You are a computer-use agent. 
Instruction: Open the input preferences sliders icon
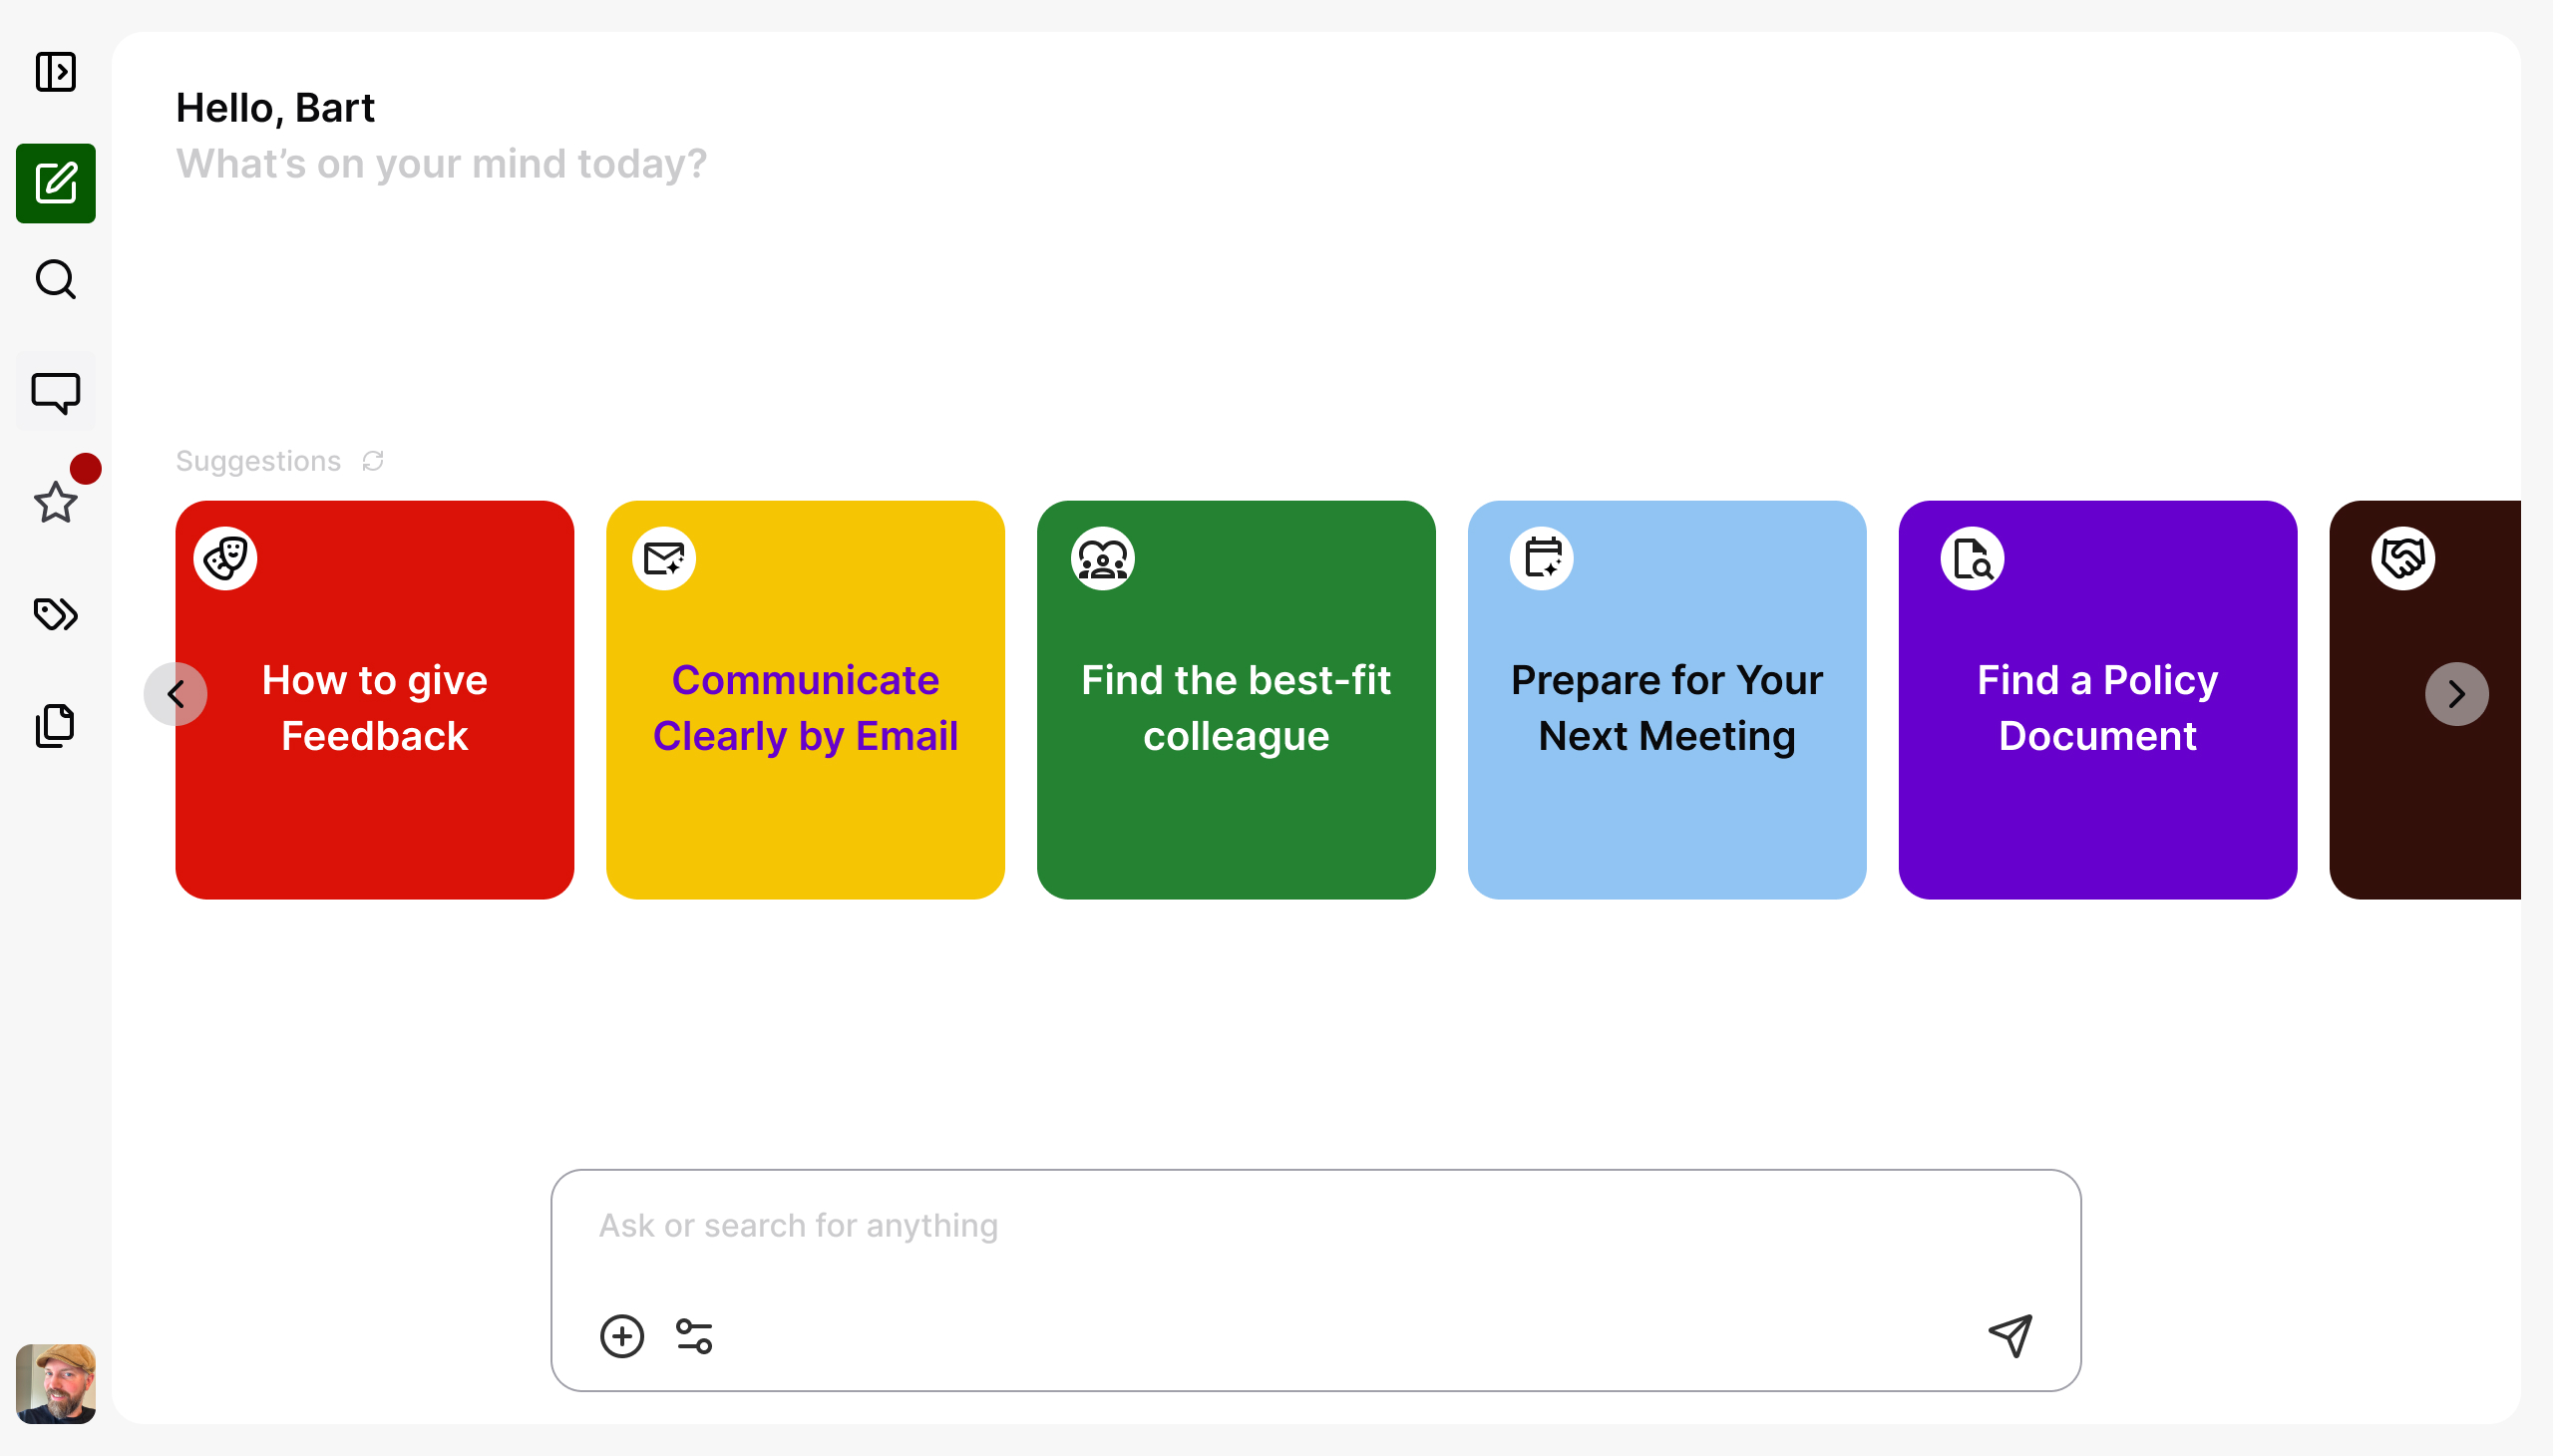pos(694,1335)
